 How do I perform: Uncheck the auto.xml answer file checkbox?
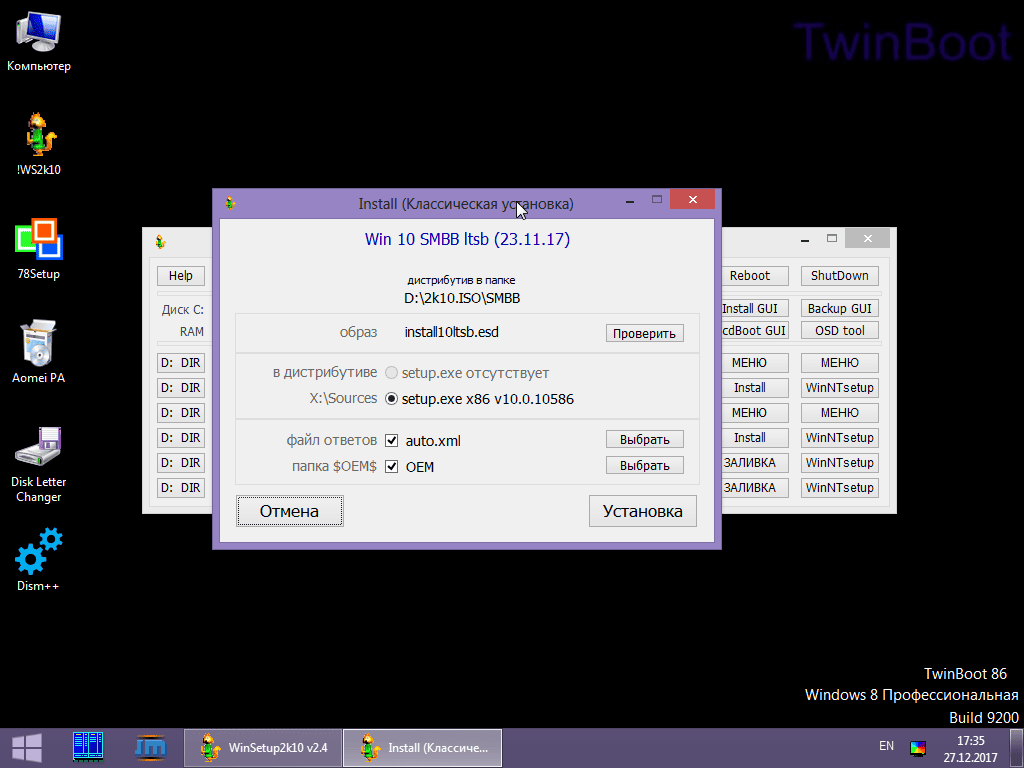click(x=392, y=440)
